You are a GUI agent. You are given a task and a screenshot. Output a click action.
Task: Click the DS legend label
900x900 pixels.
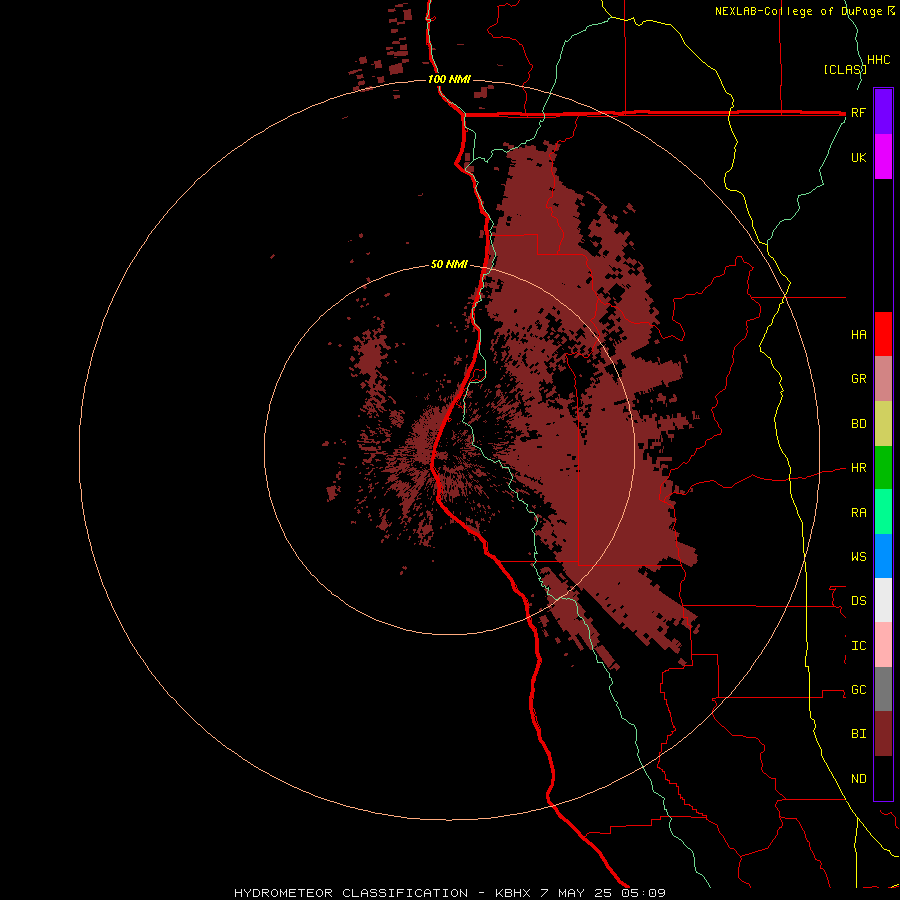(x=858, y=601)
